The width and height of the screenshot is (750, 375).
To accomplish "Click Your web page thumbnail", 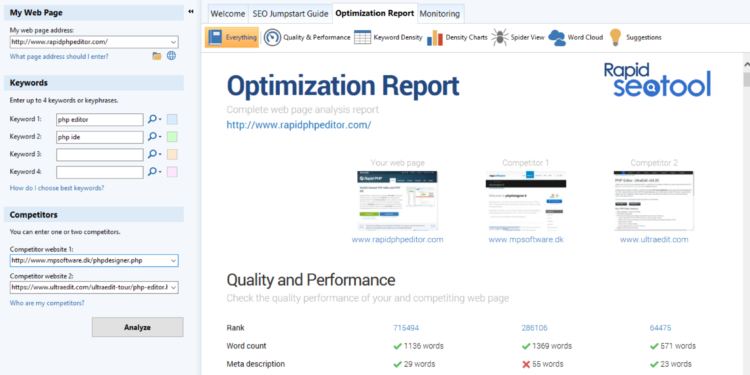I will coord(397,201).
